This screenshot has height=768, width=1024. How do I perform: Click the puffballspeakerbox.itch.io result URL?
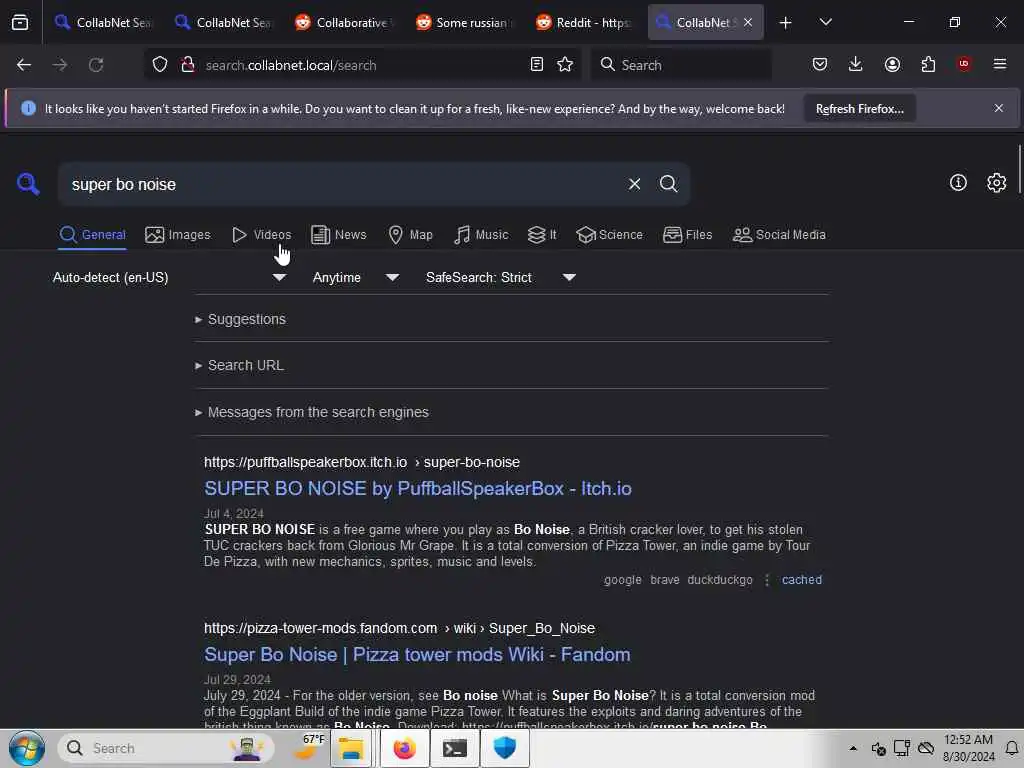pos(362,462)
